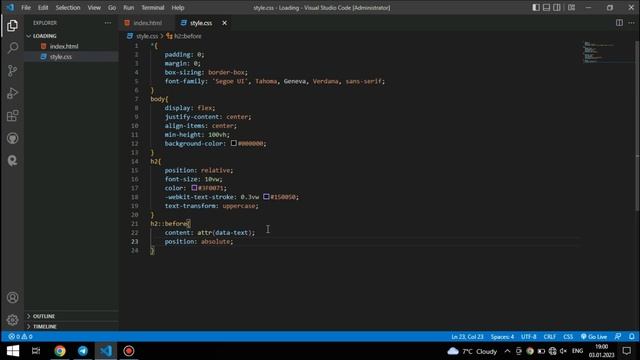Click the weather 7°C Cloudy widget
This screenshot has height=360, width=640.
coord(472,351)
